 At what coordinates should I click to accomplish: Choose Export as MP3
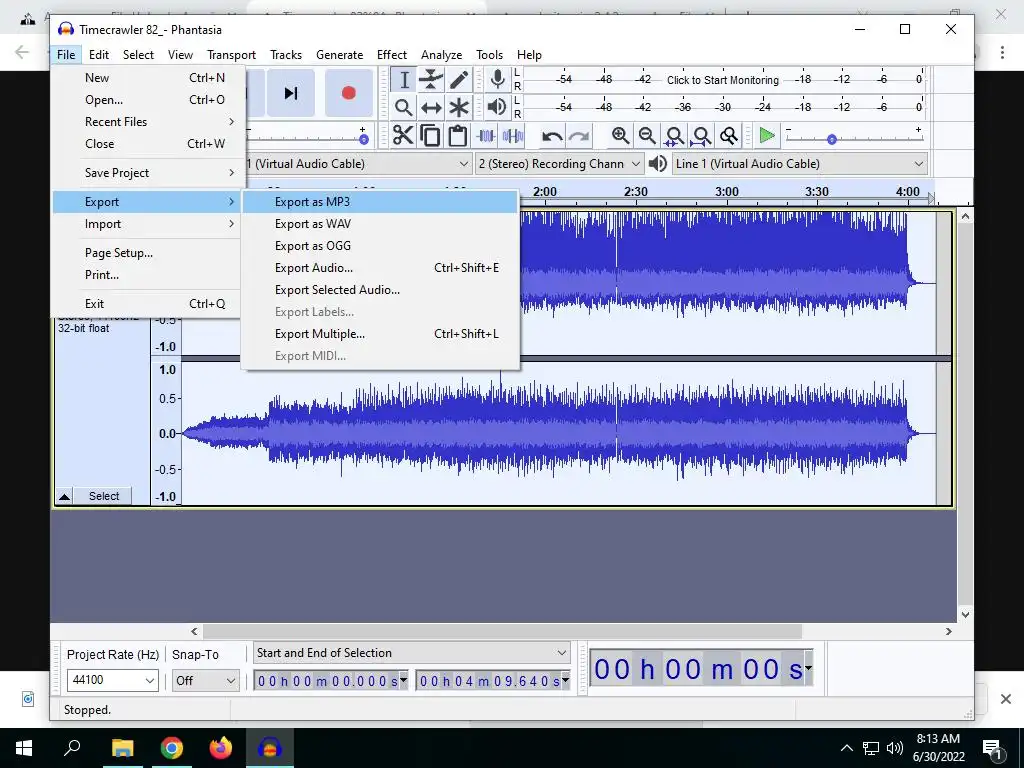click(381, 202)
